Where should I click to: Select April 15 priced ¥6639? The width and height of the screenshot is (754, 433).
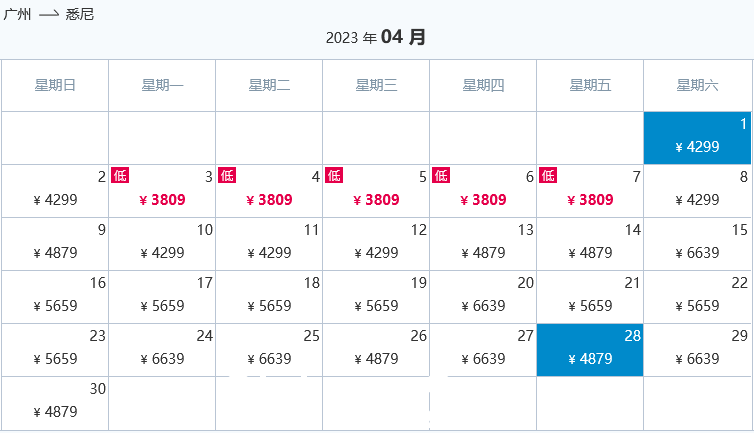click(x=697, y=244)
